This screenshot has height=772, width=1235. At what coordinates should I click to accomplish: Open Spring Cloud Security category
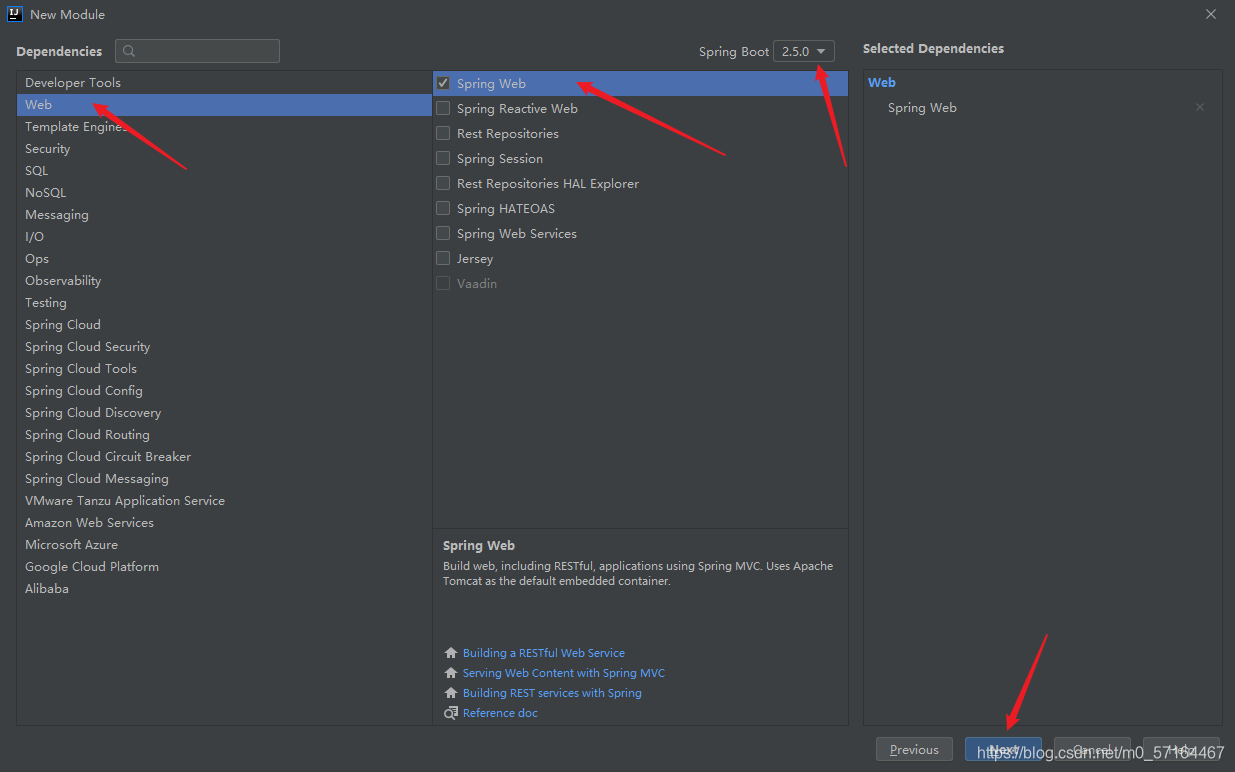pos(224,346)
